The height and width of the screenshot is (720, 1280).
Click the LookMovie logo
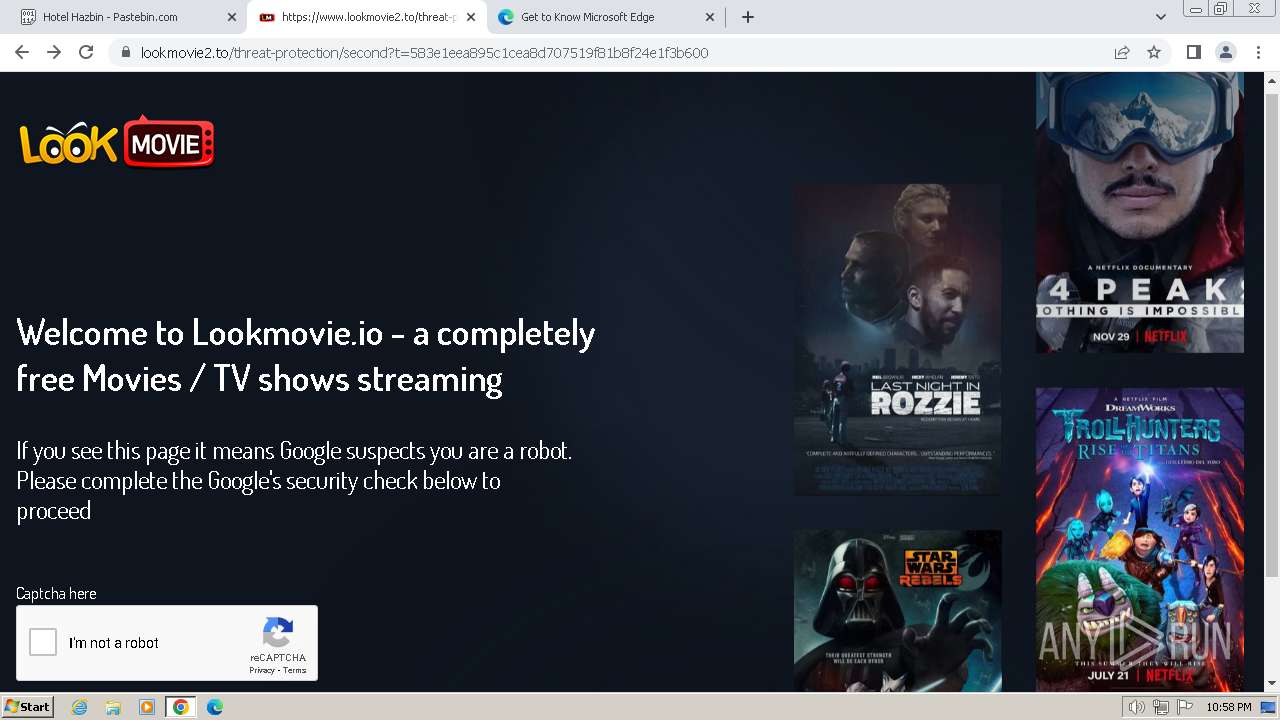[117, 142]
